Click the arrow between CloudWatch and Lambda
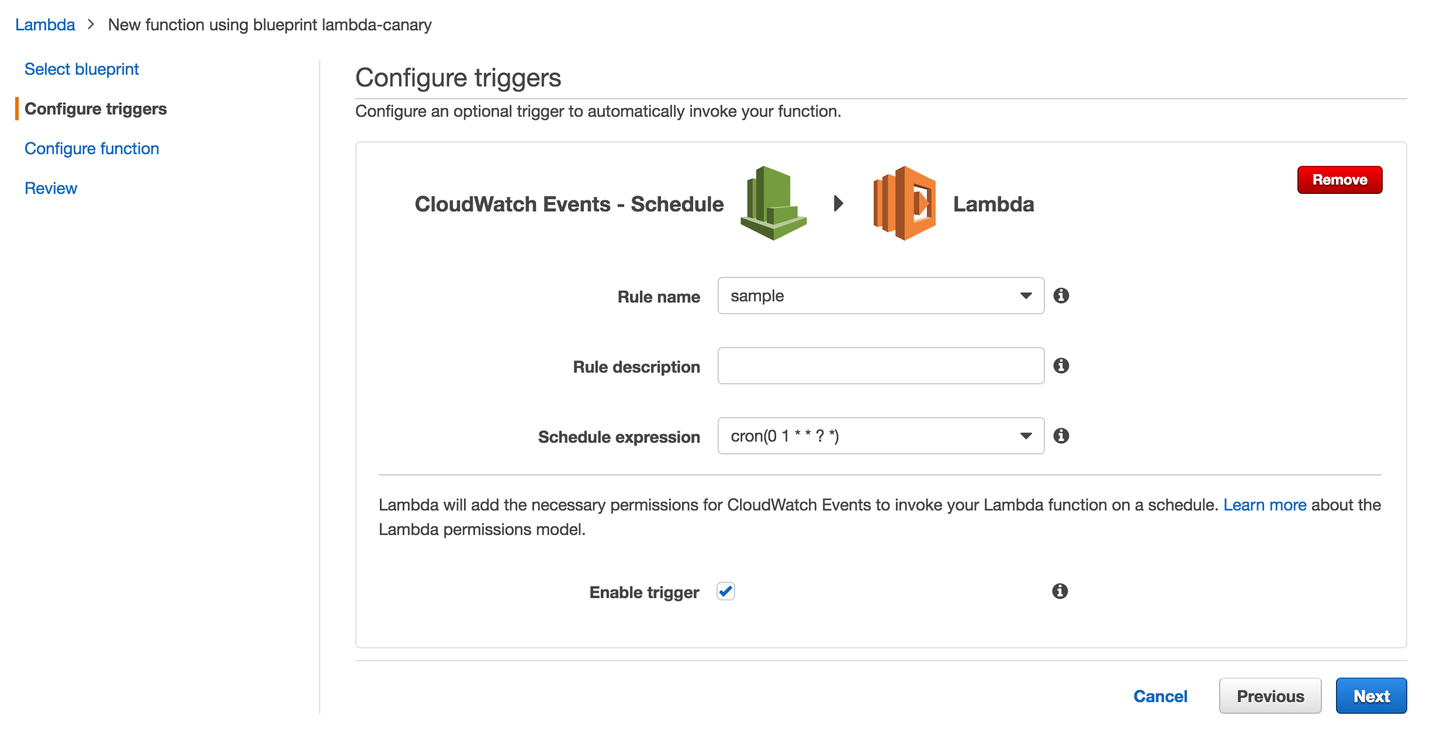 (838, 203)
